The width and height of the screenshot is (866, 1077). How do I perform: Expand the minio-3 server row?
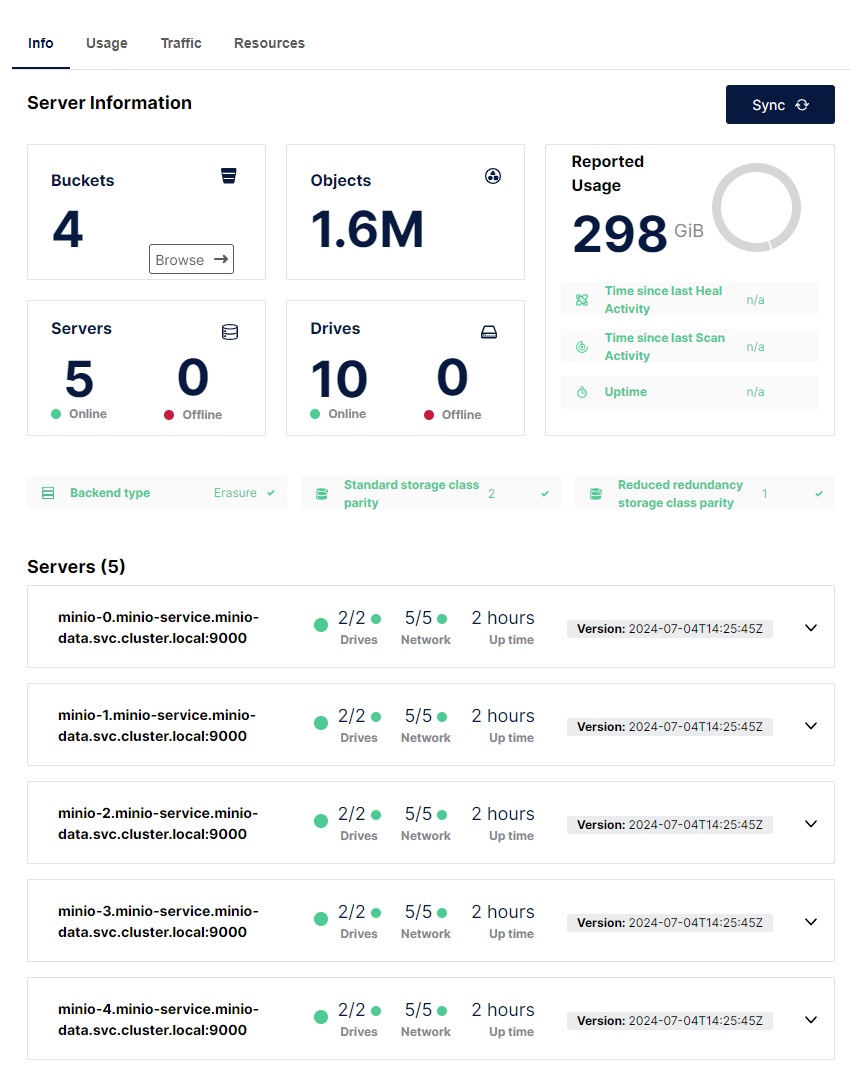[811, 922]
